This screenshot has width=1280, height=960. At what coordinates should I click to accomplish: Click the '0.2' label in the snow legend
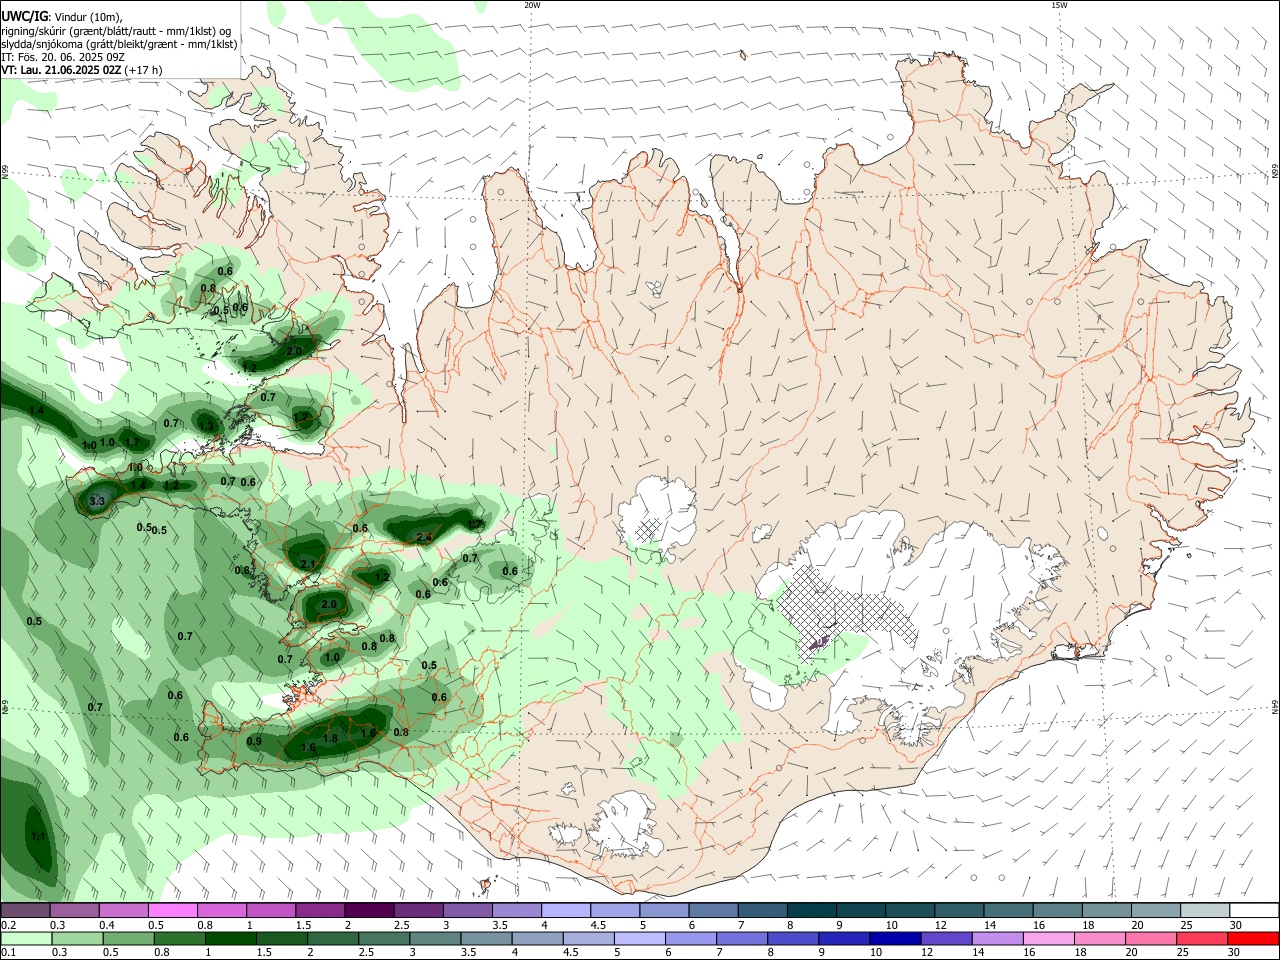(8, 925)
